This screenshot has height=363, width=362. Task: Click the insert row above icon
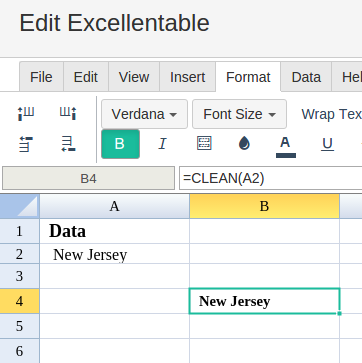point(26,144)
